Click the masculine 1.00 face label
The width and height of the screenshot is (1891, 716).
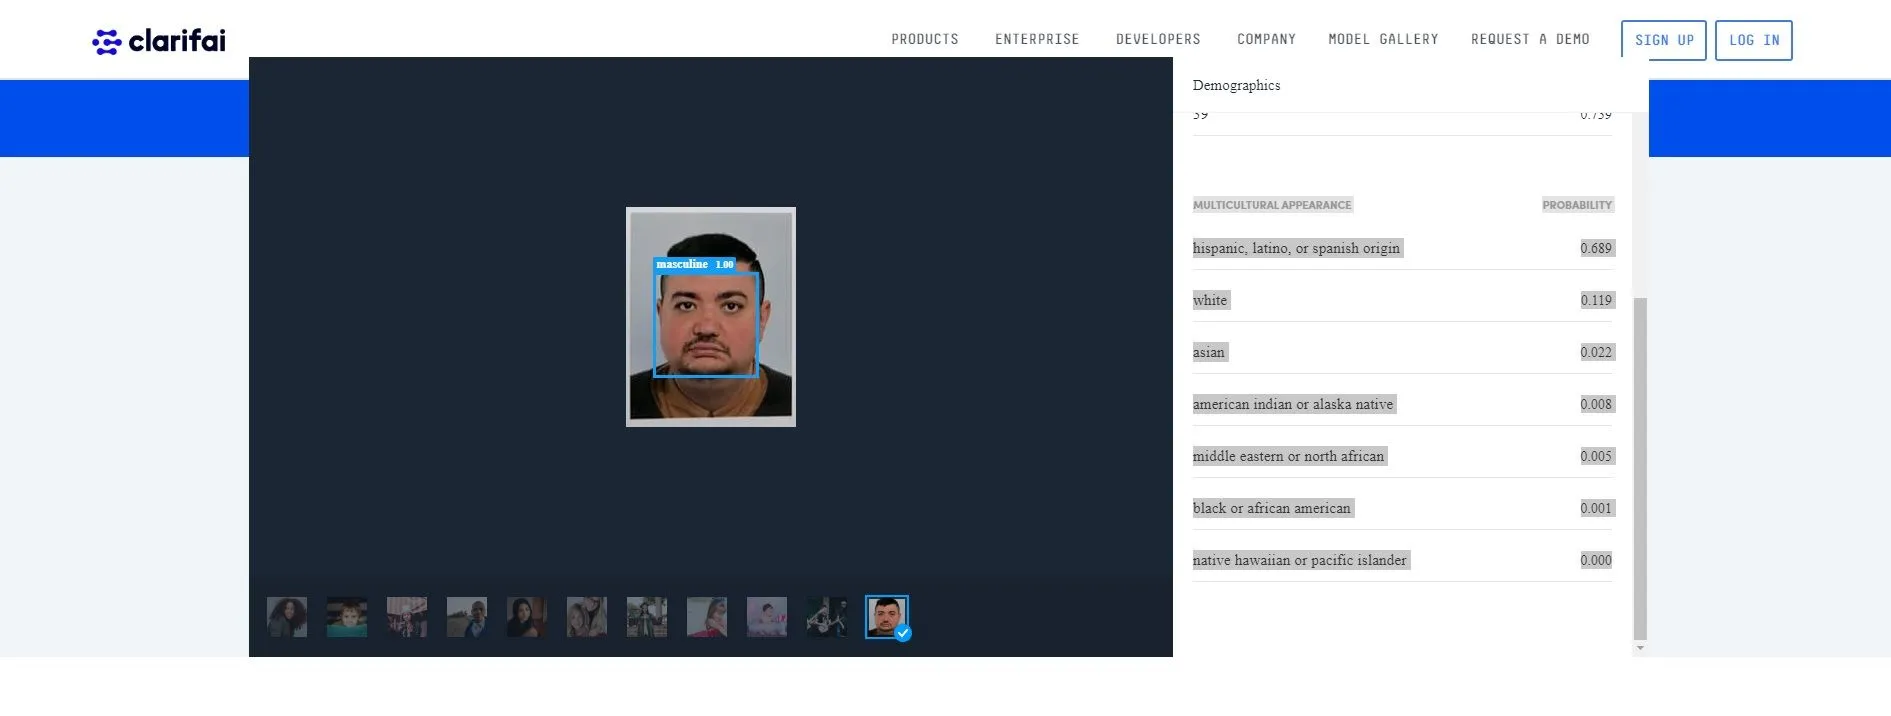(695, 264)
